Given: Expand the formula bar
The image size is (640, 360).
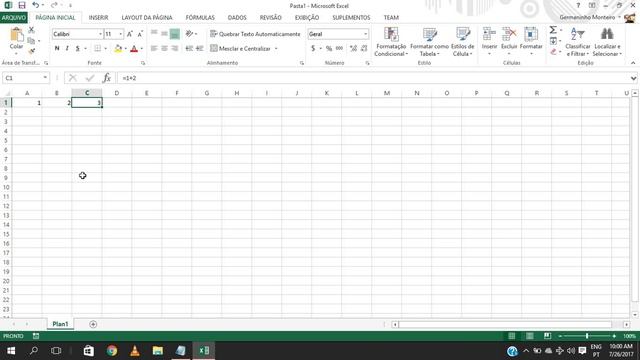Looking at the screenshot, I should [633, 78].
